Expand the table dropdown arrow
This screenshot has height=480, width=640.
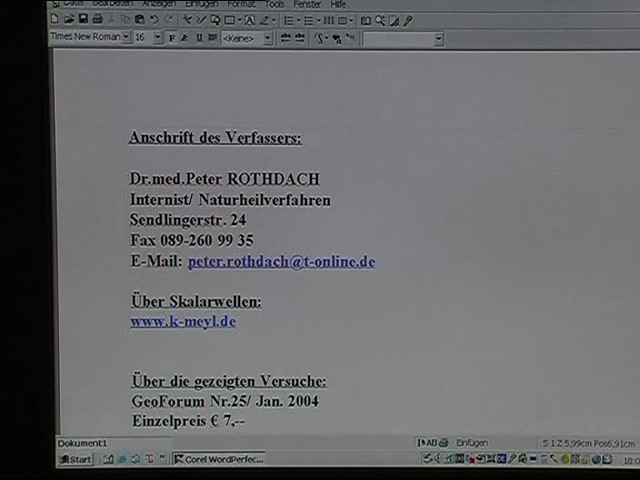click(351, 20)
